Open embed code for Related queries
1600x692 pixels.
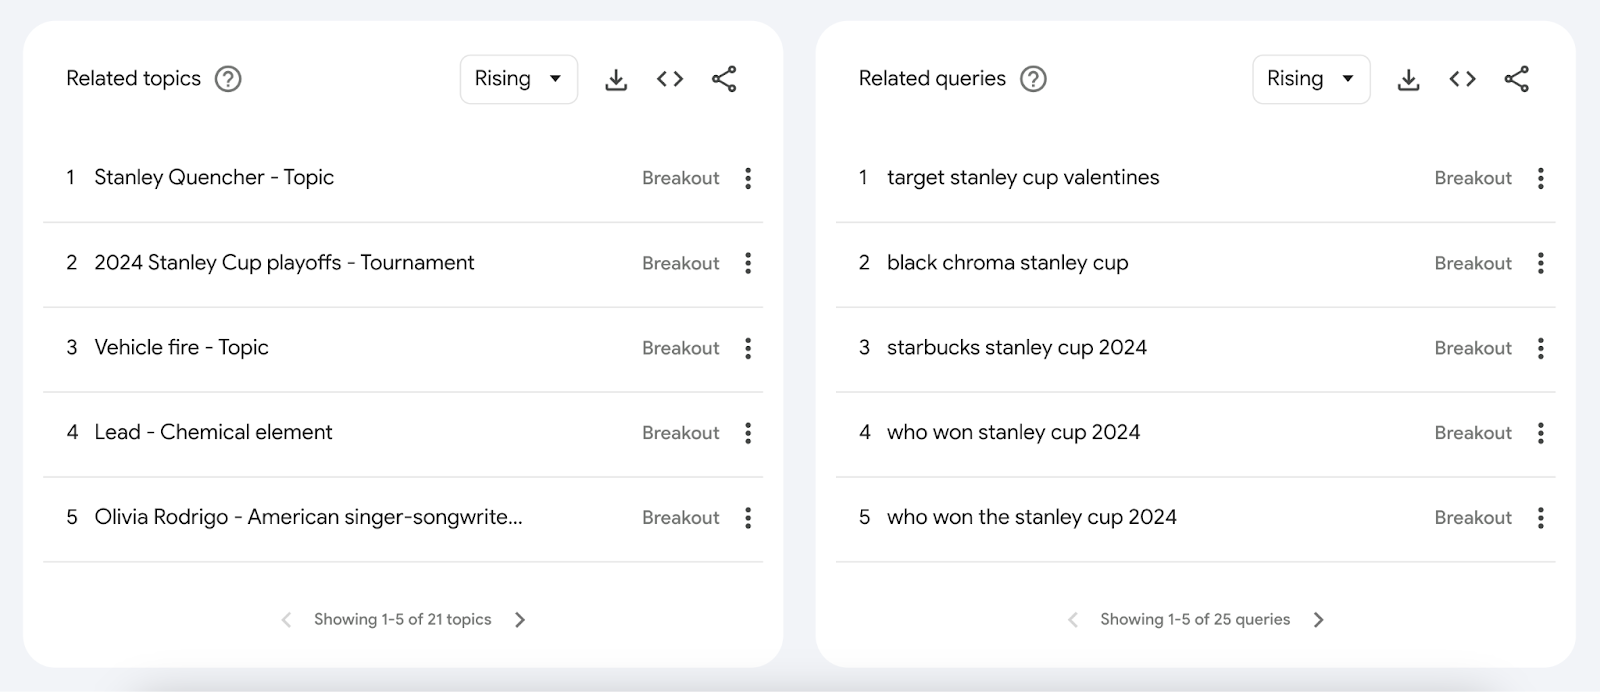(x=1462, y=78)
